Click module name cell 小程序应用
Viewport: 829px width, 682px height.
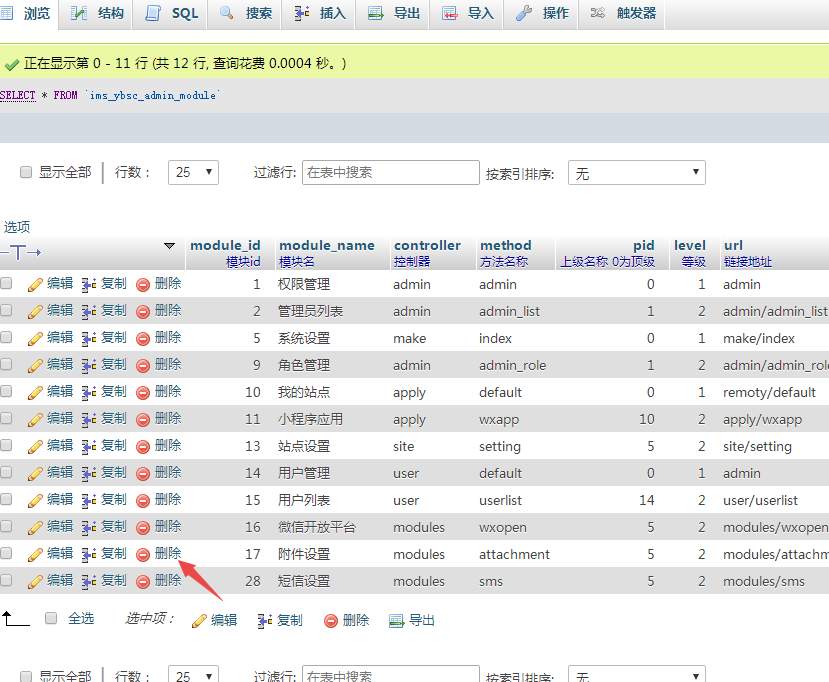click(x=310, y=419)
